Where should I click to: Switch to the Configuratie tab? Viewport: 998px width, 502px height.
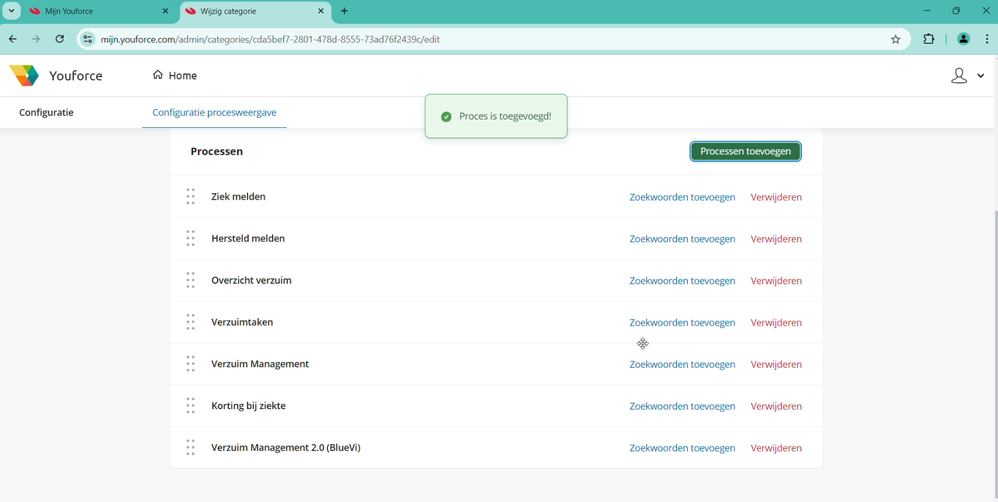(x=46, y=113)
